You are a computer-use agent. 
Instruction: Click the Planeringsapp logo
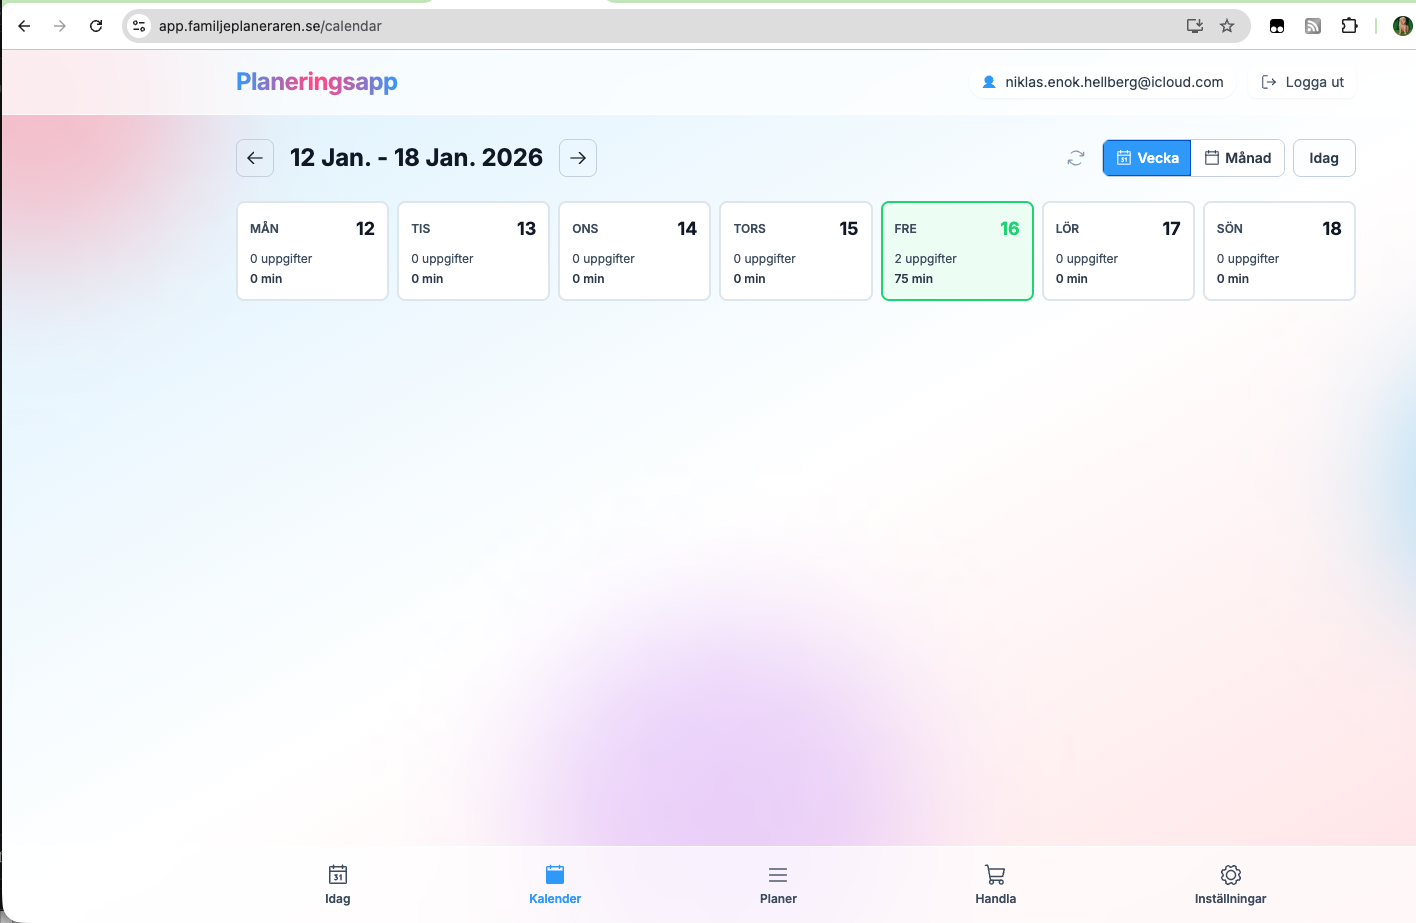[x=317, y=82]
